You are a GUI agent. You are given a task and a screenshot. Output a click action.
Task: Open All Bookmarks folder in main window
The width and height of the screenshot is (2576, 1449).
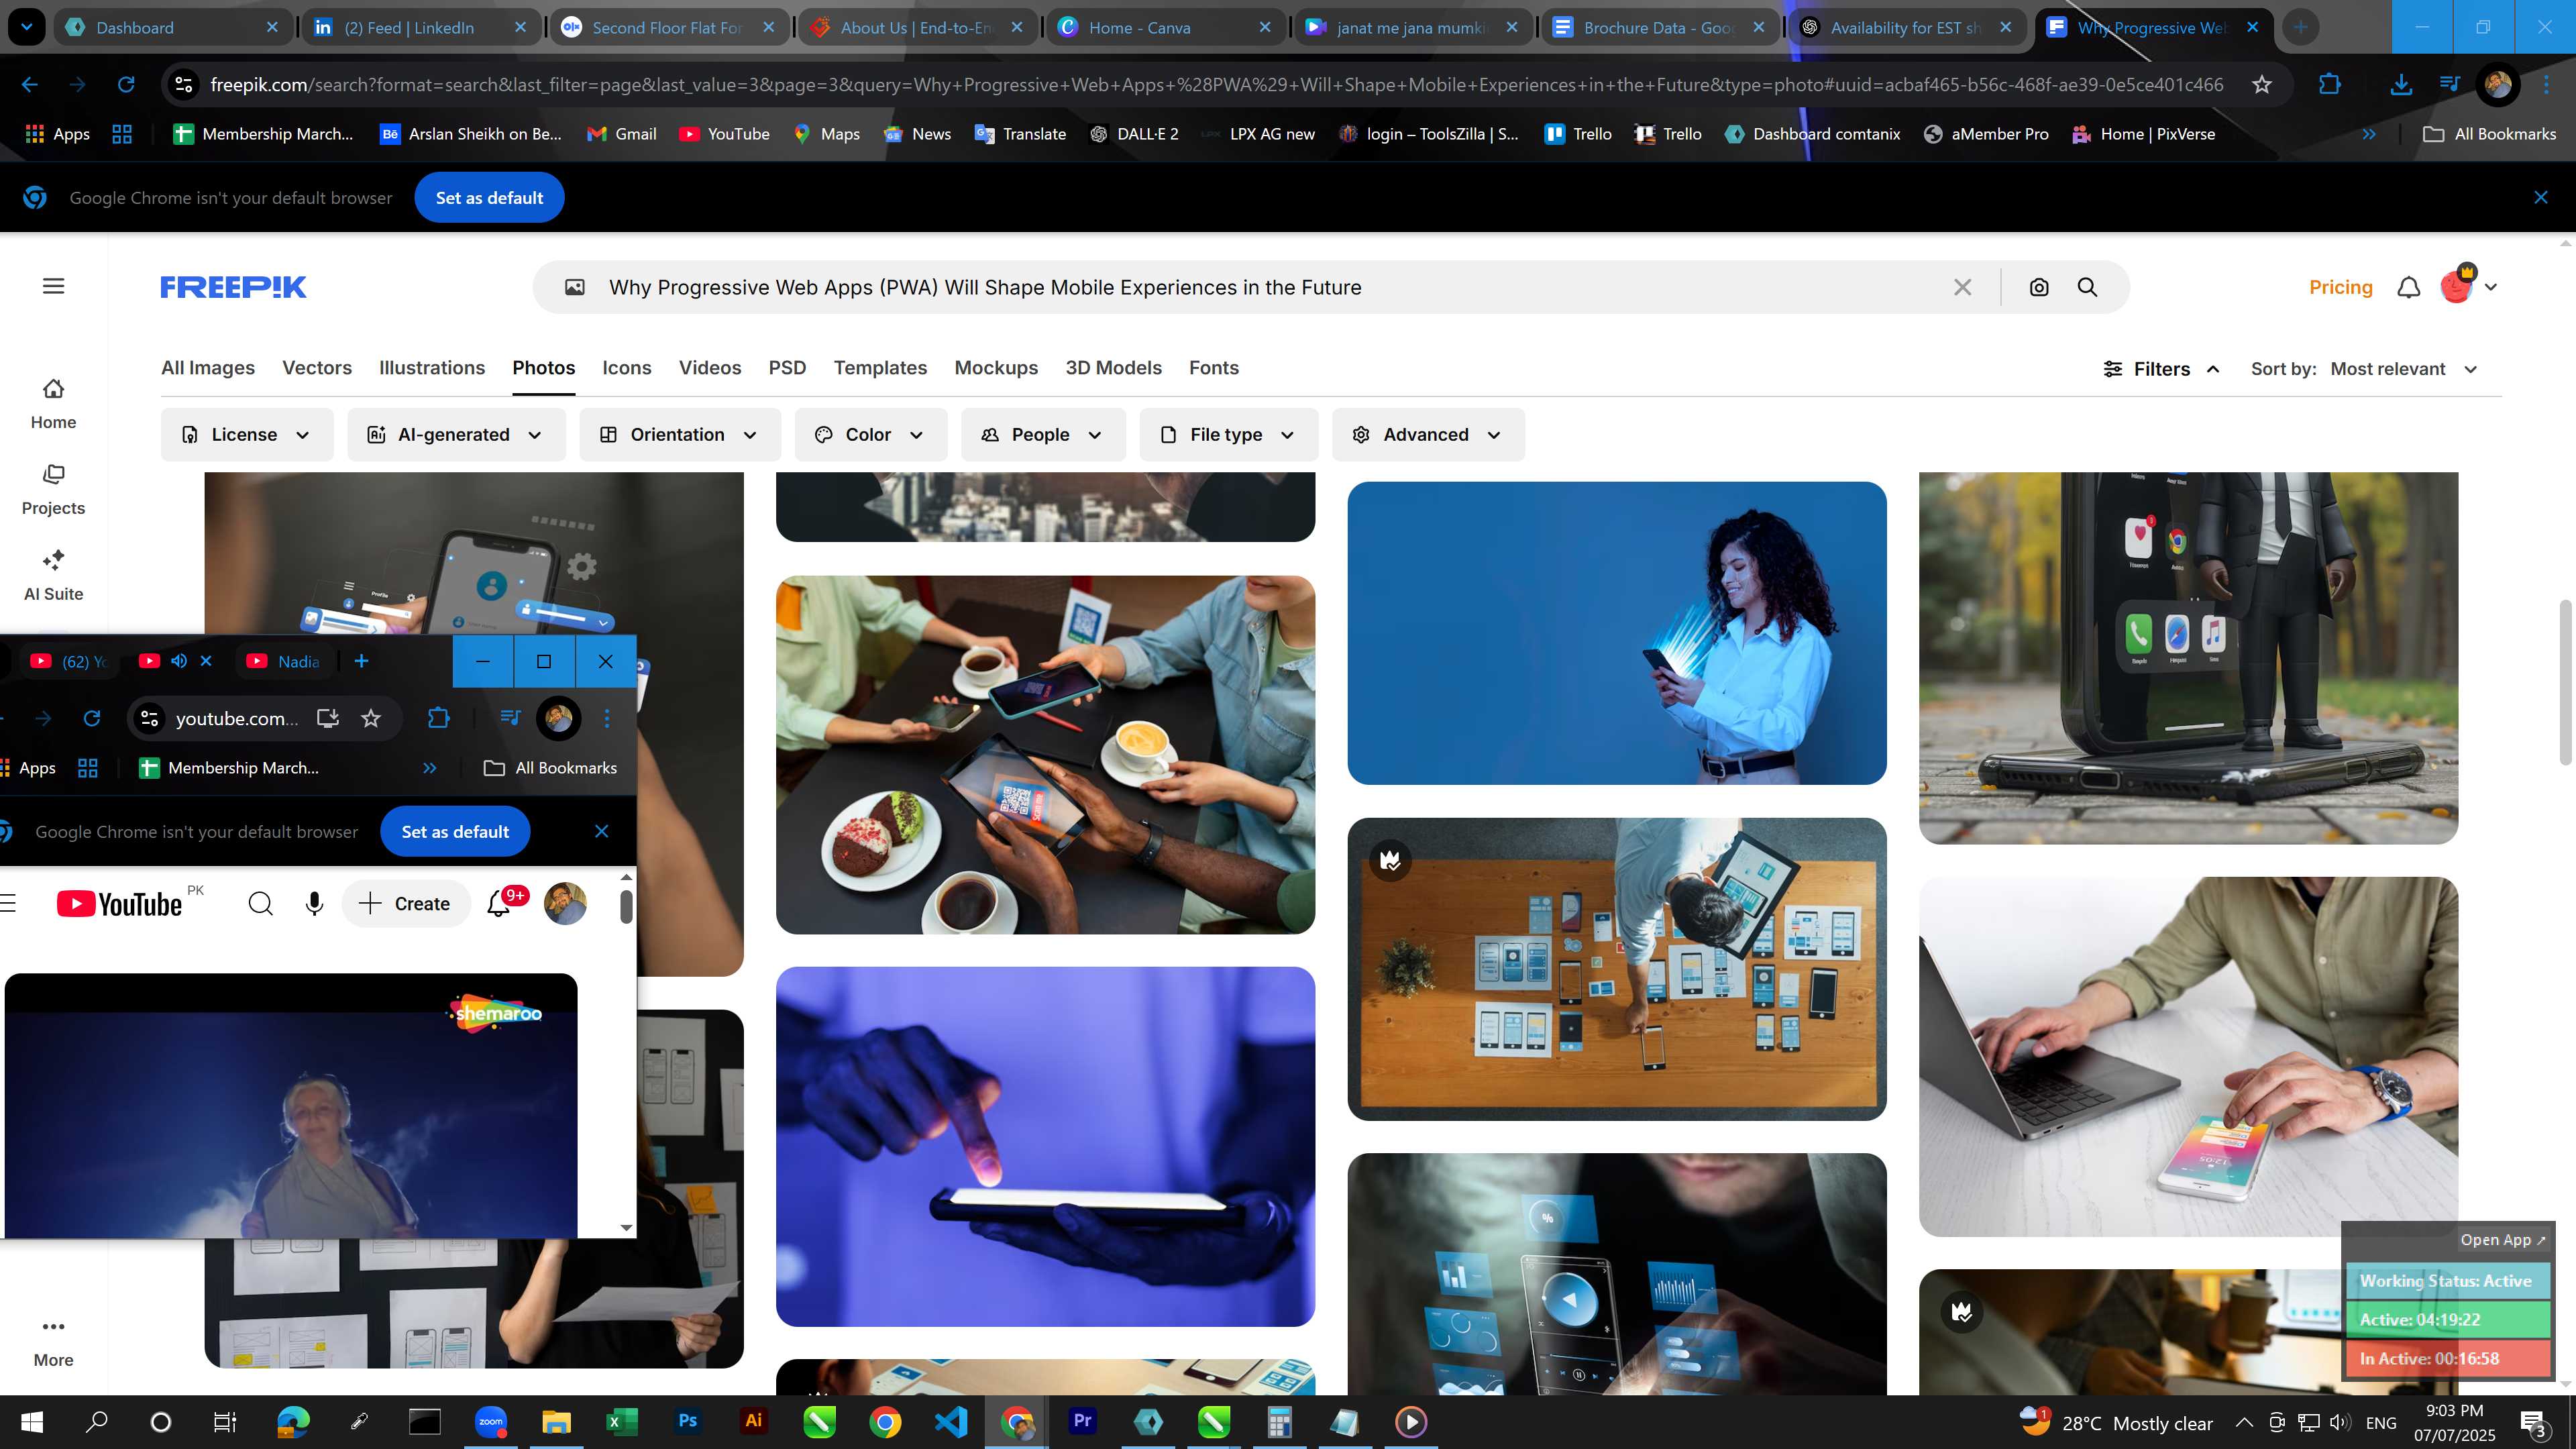click(x=2489, y=134)
